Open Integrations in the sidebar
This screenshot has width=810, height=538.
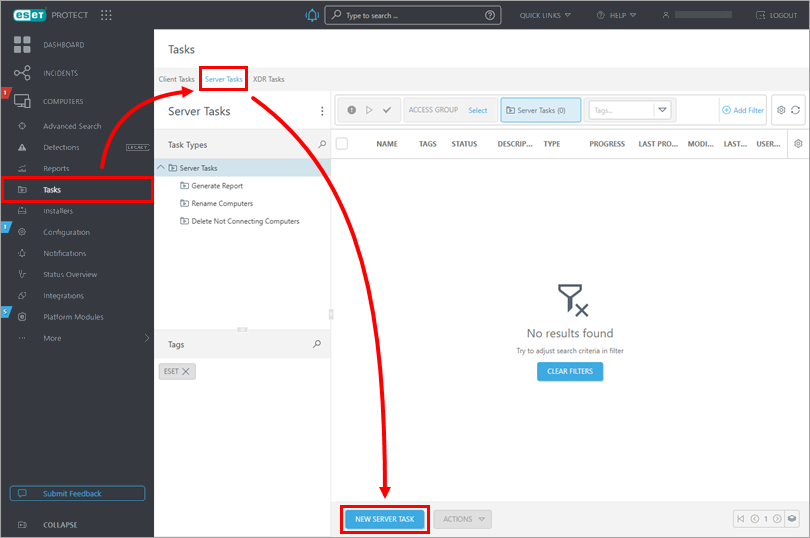(63, 296)
